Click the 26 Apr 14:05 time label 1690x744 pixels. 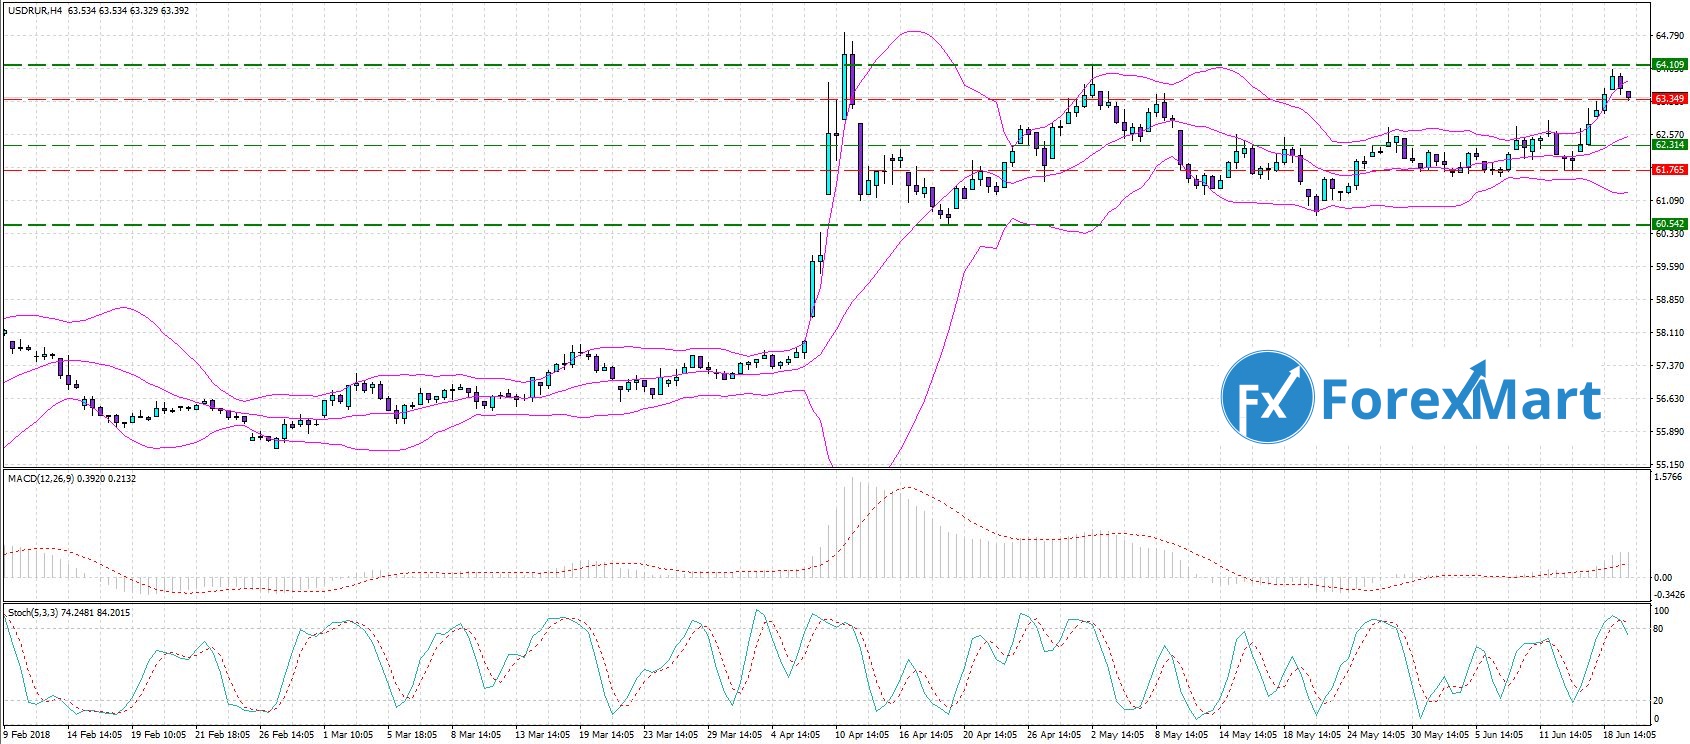1055,735
